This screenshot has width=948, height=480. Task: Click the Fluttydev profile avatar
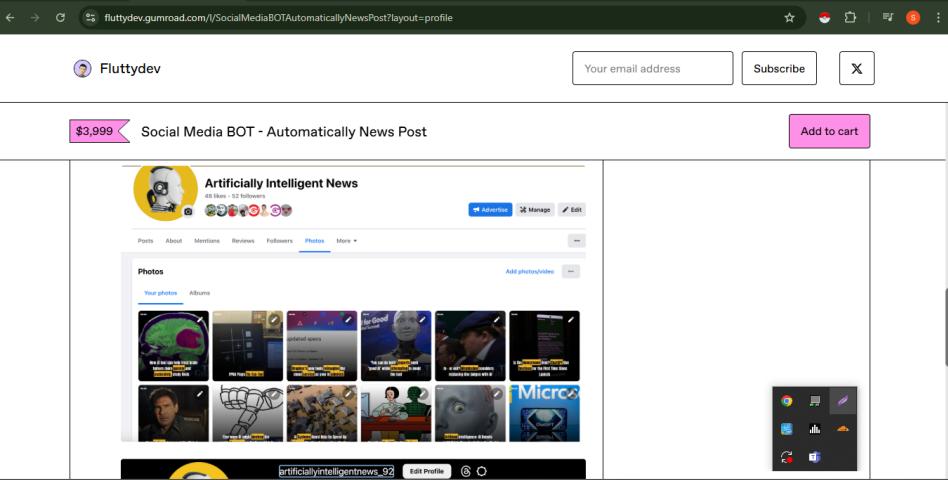click(83, 68)
